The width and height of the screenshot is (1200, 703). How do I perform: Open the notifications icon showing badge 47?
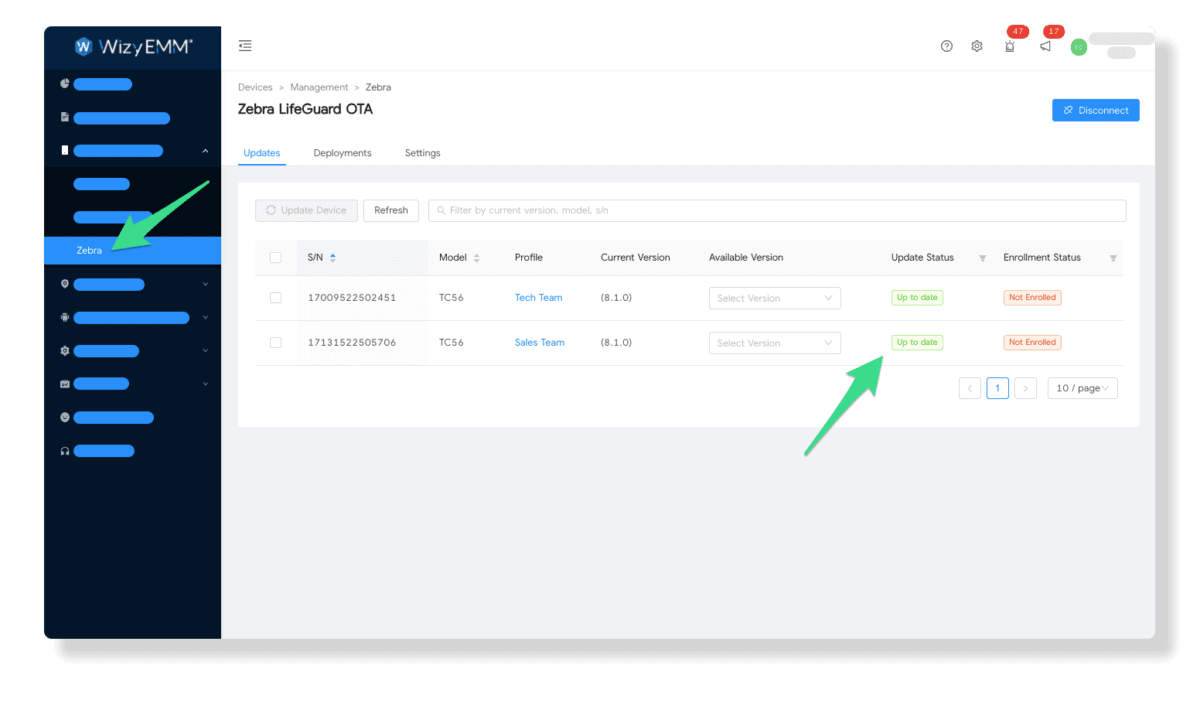pos(1010,46)
